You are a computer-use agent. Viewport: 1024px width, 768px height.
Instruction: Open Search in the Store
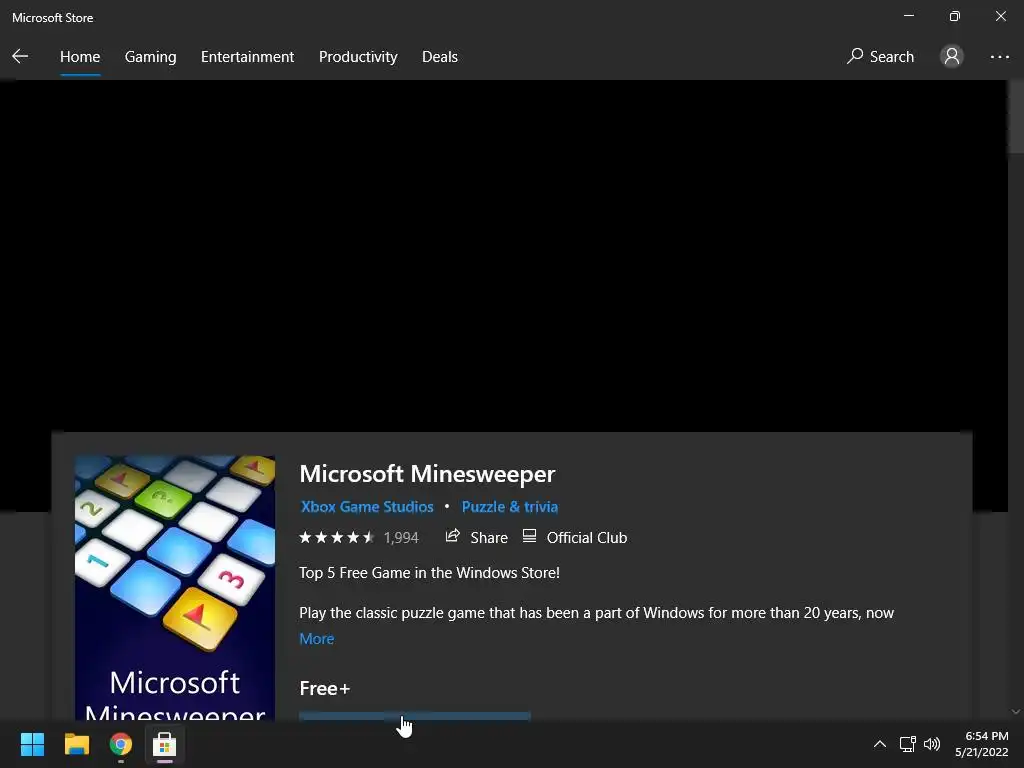880,57
